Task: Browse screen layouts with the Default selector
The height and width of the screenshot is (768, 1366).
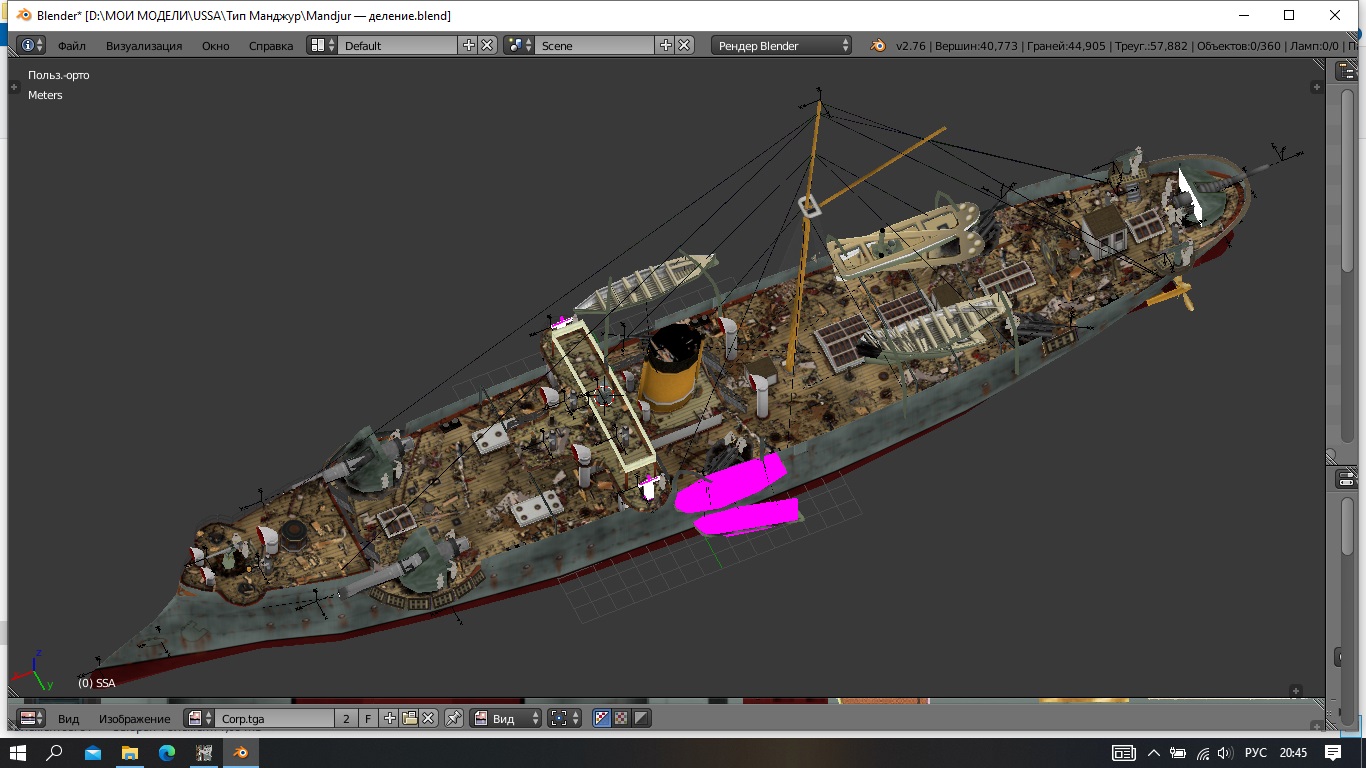Action: click(x=321, y=45)
